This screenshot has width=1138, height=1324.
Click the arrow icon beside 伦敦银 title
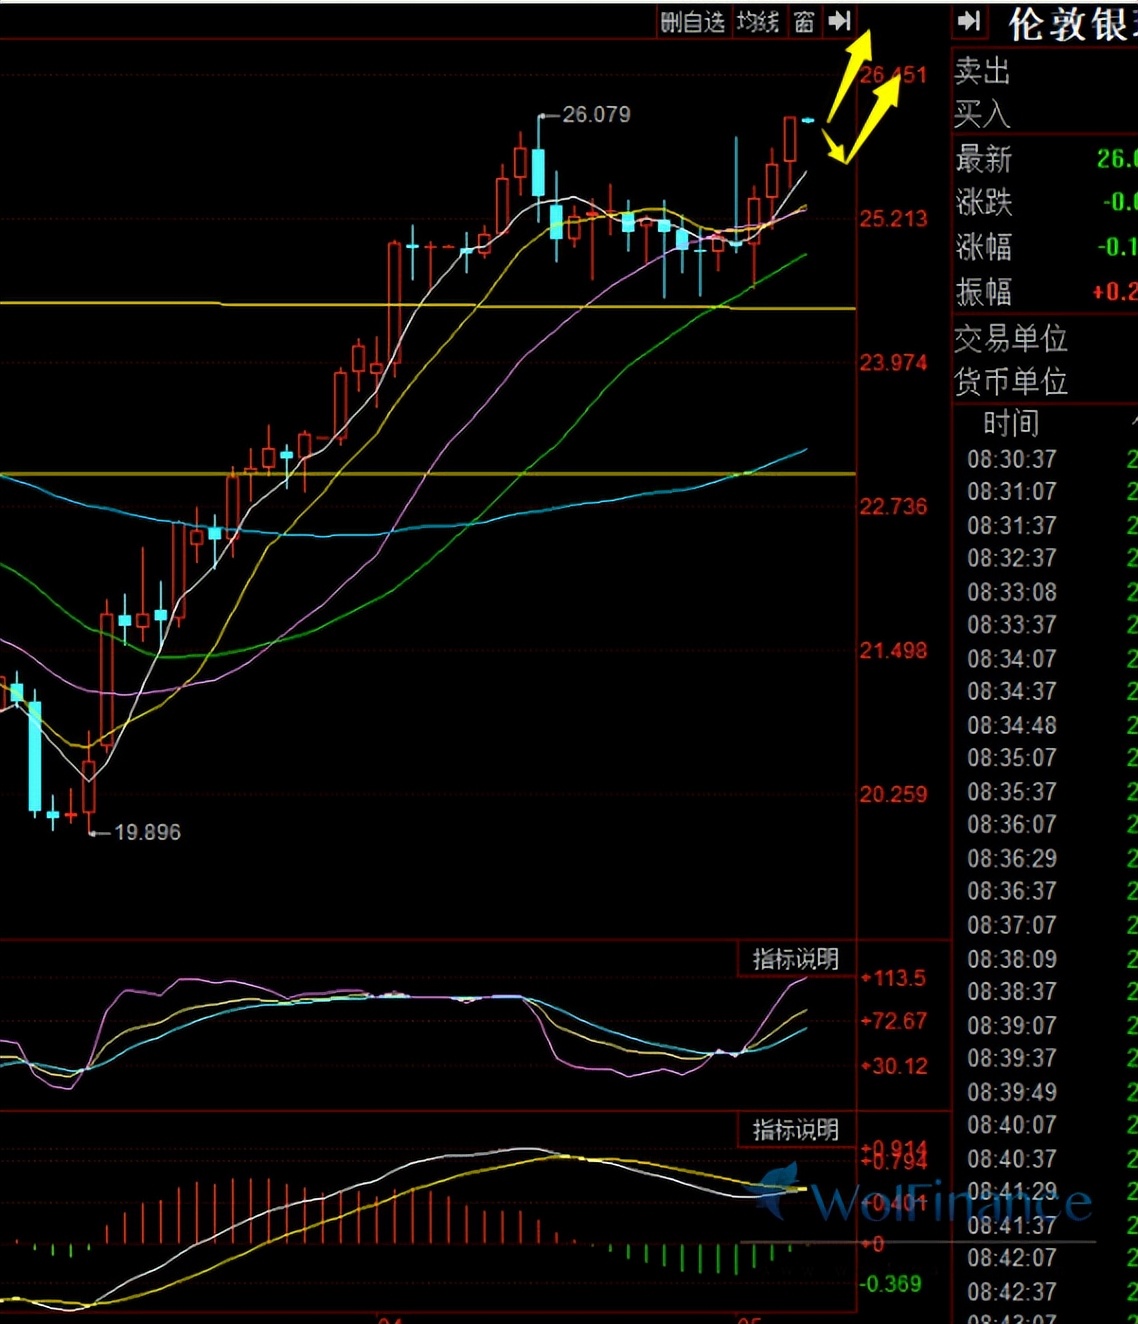tap(969, 21)
